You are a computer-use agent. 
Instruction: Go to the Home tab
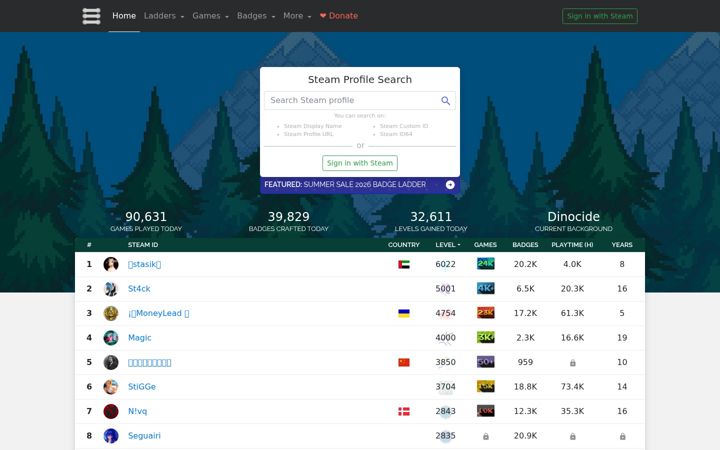click(124, 16)
